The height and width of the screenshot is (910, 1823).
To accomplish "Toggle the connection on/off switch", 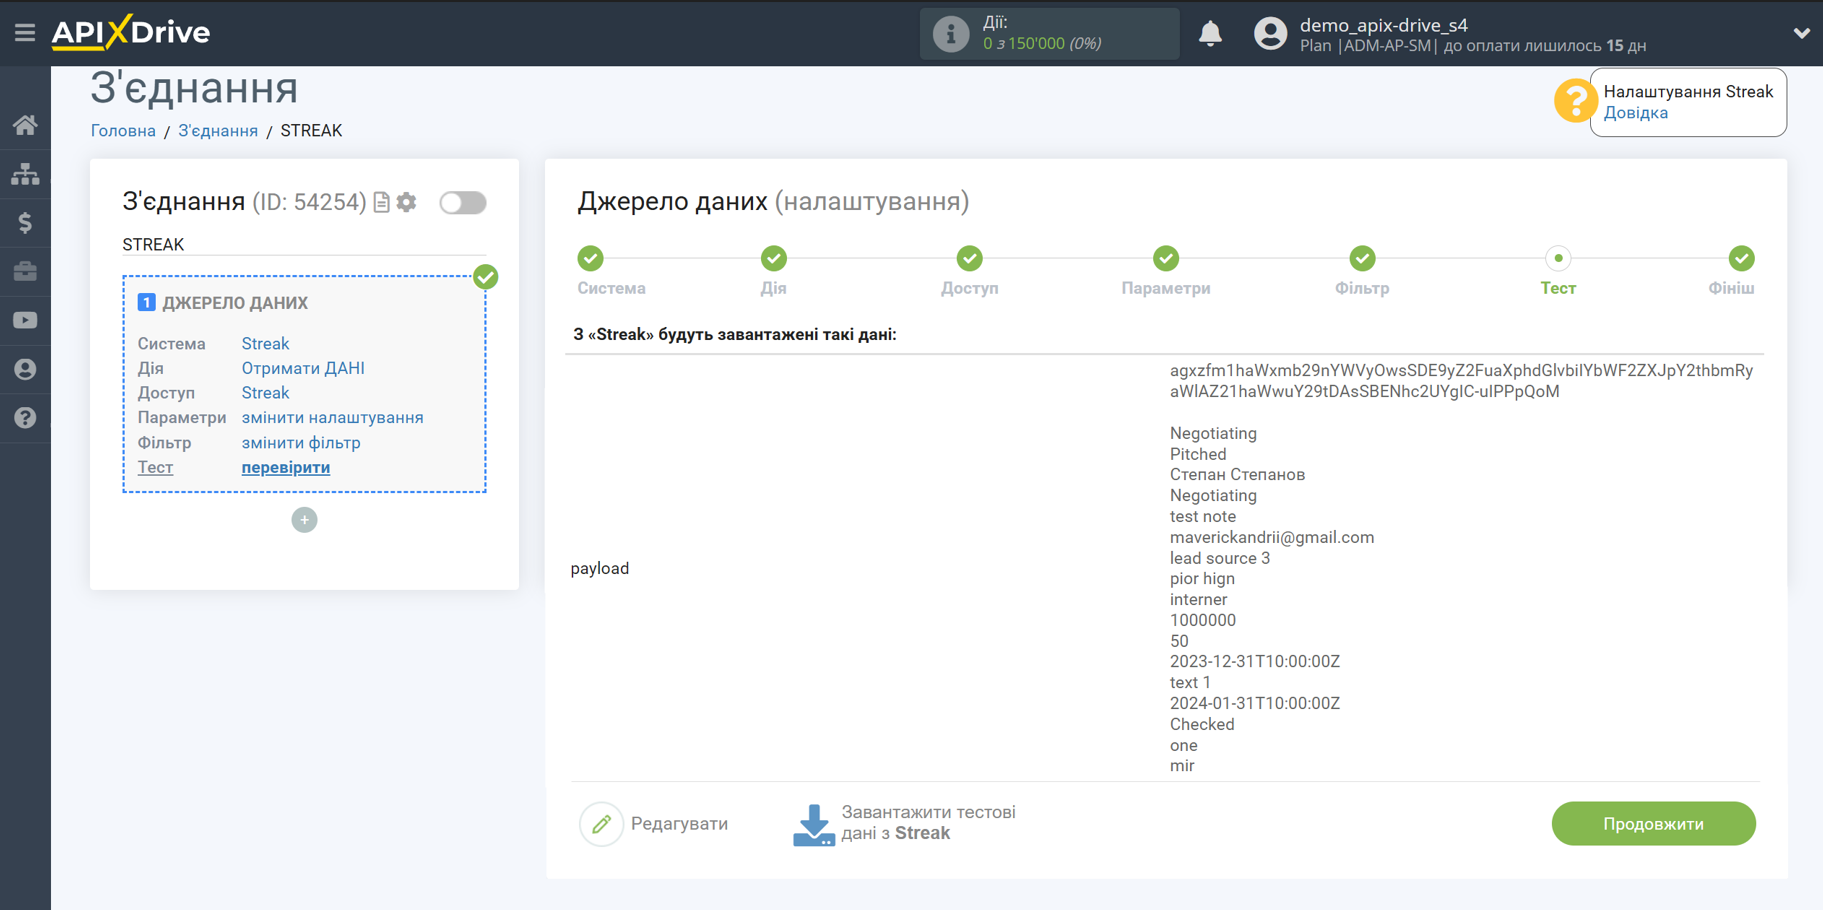I will click(463, 203).
